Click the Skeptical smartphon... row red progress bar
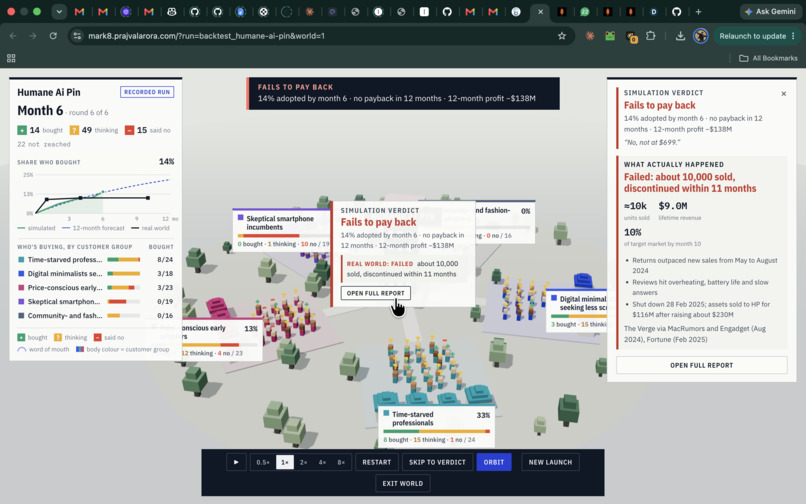Screen dimensions: 806x504 123,301
